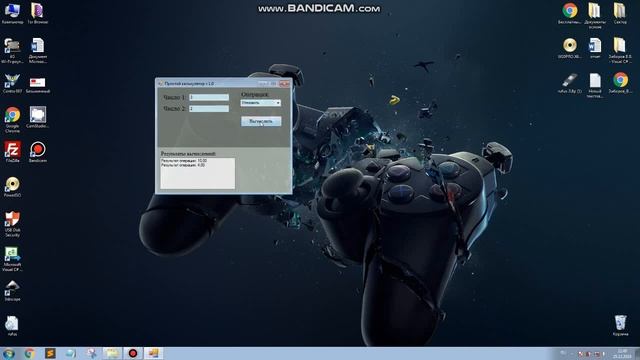Launch Bandicam desktop shortcut

point(38,152)
